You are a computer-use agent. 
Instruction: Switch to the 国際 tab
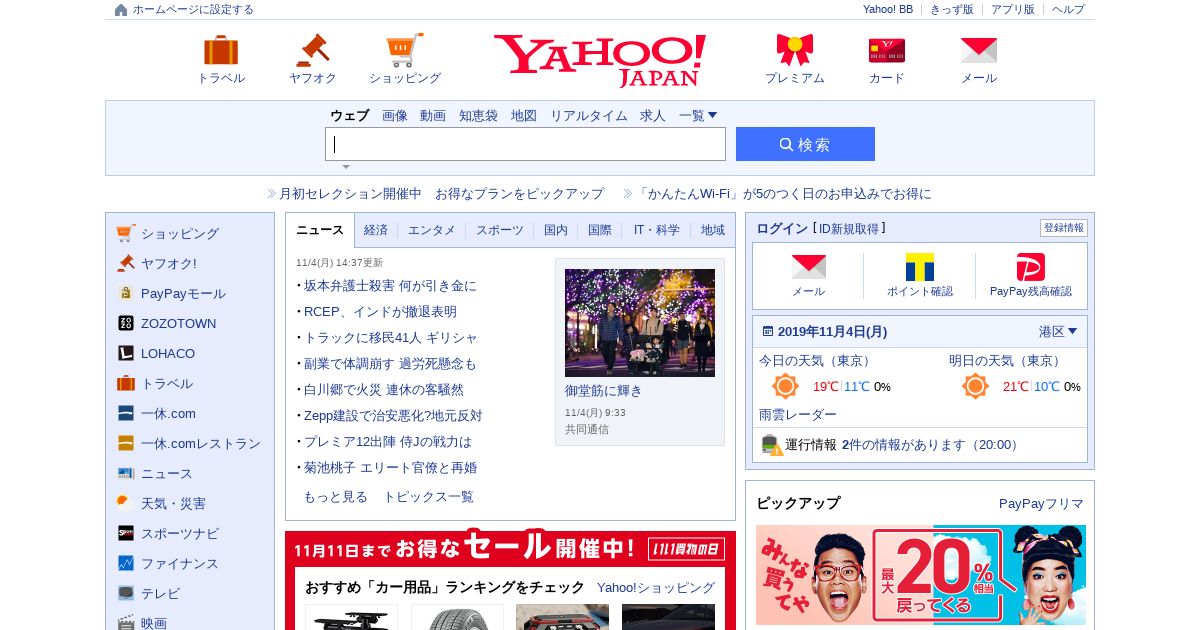[x=600, y=230]
